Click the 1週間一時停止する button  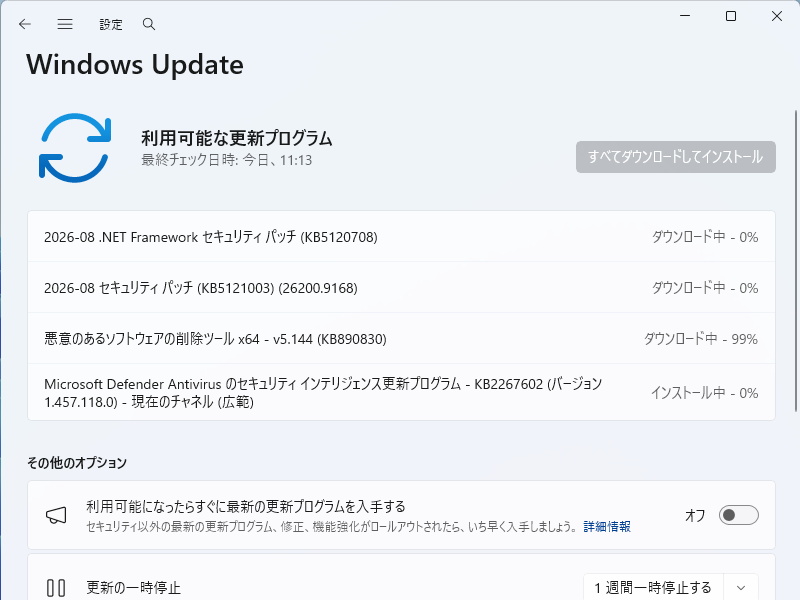(x=653, y=588)
